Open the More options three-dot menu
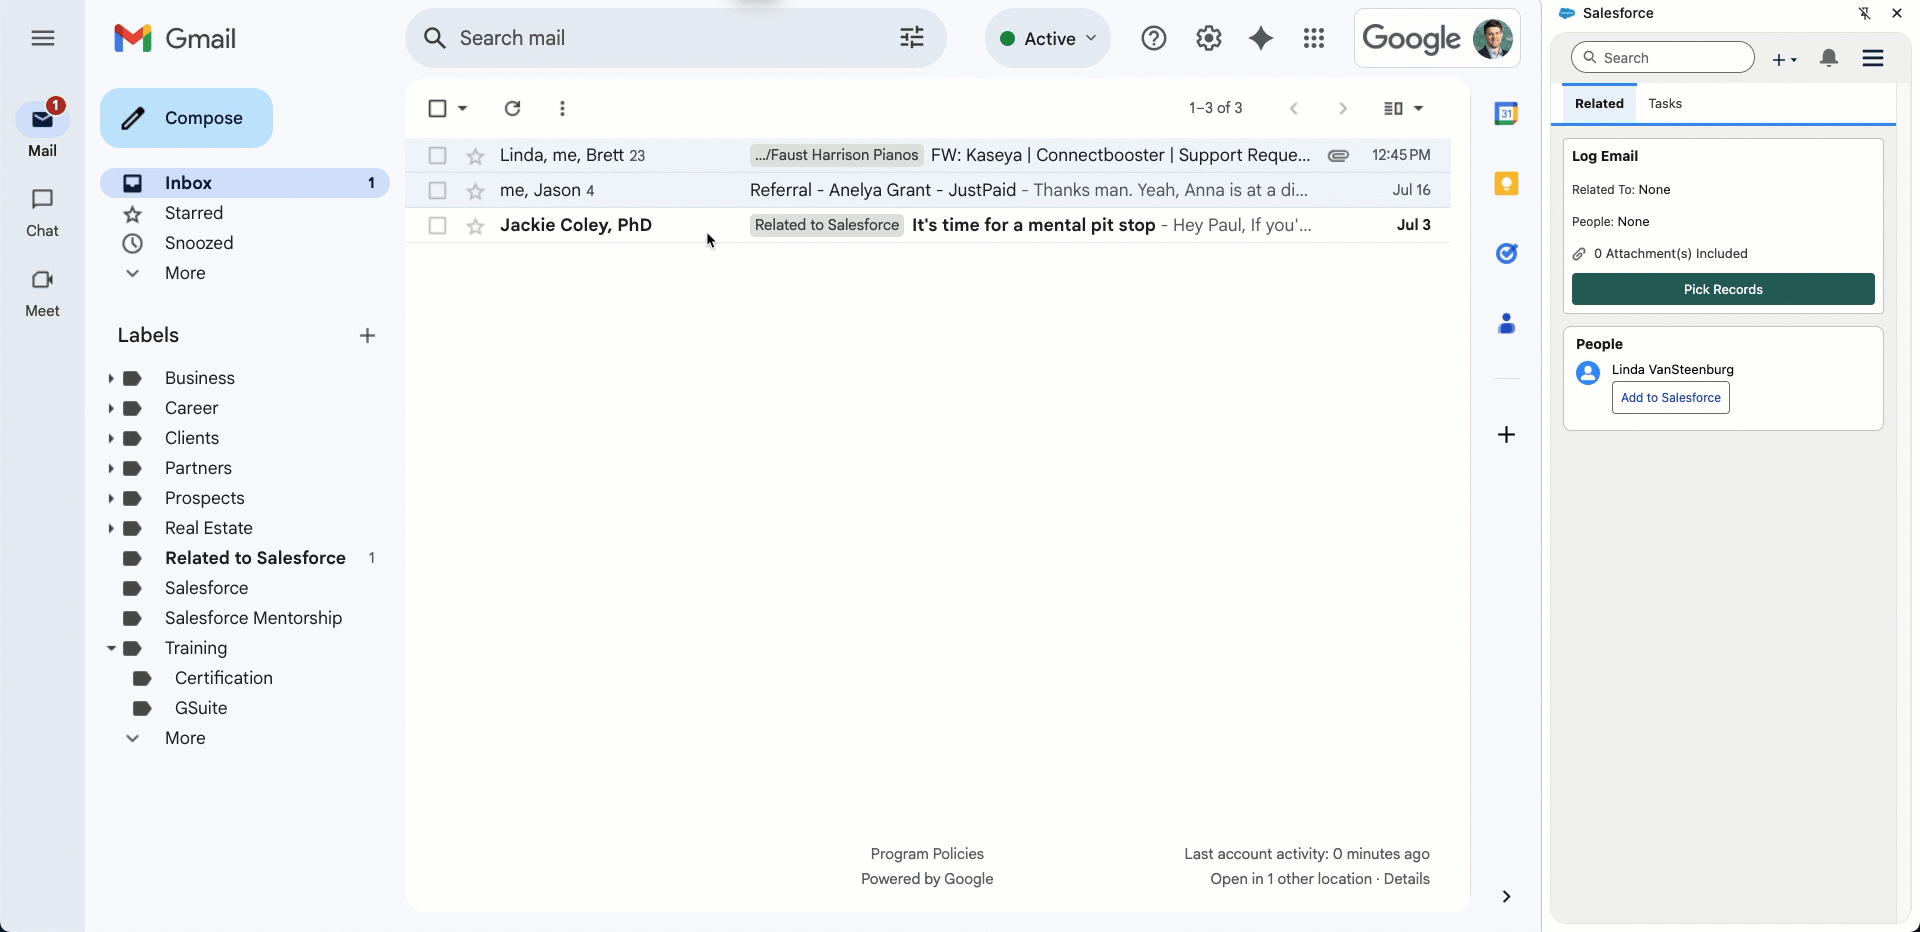The height and width of the screenshot is (932, 1920). click(562, 108)
